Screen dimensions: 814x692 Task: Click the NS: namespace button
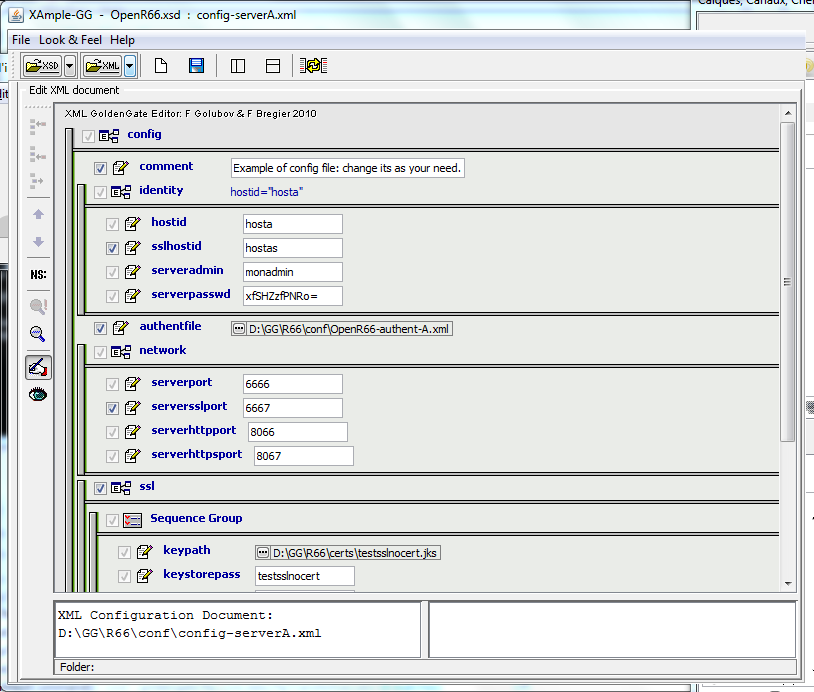point(38,275)
